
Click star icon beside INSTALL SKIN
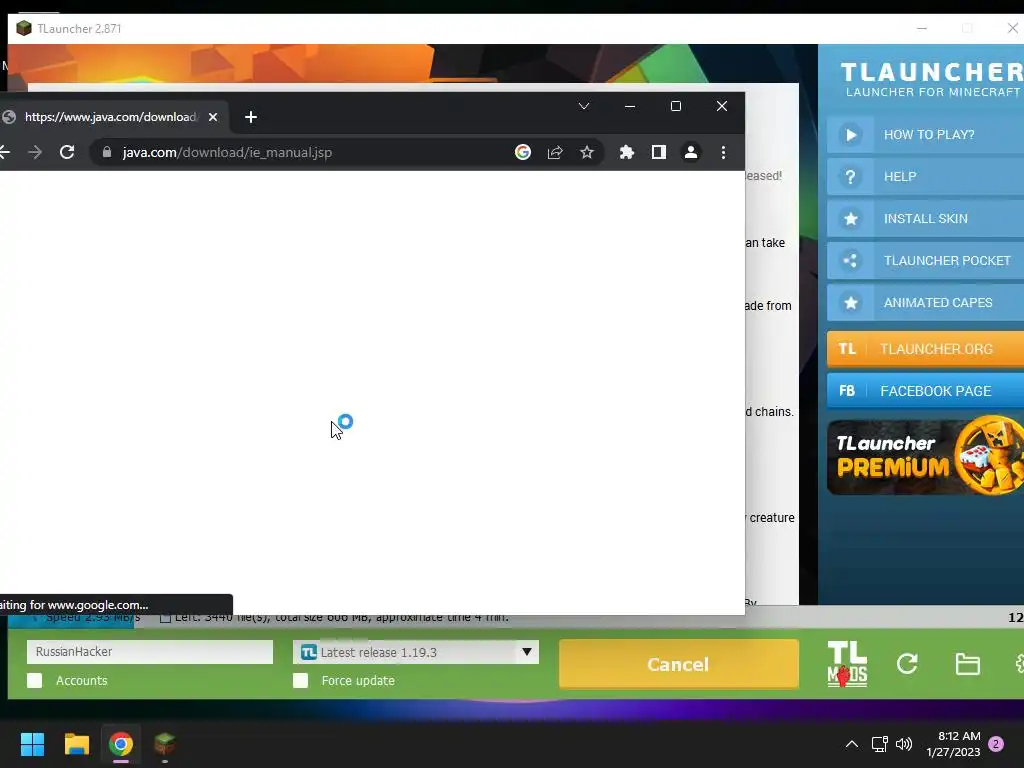pyautogui.click(x=850, y=219)
